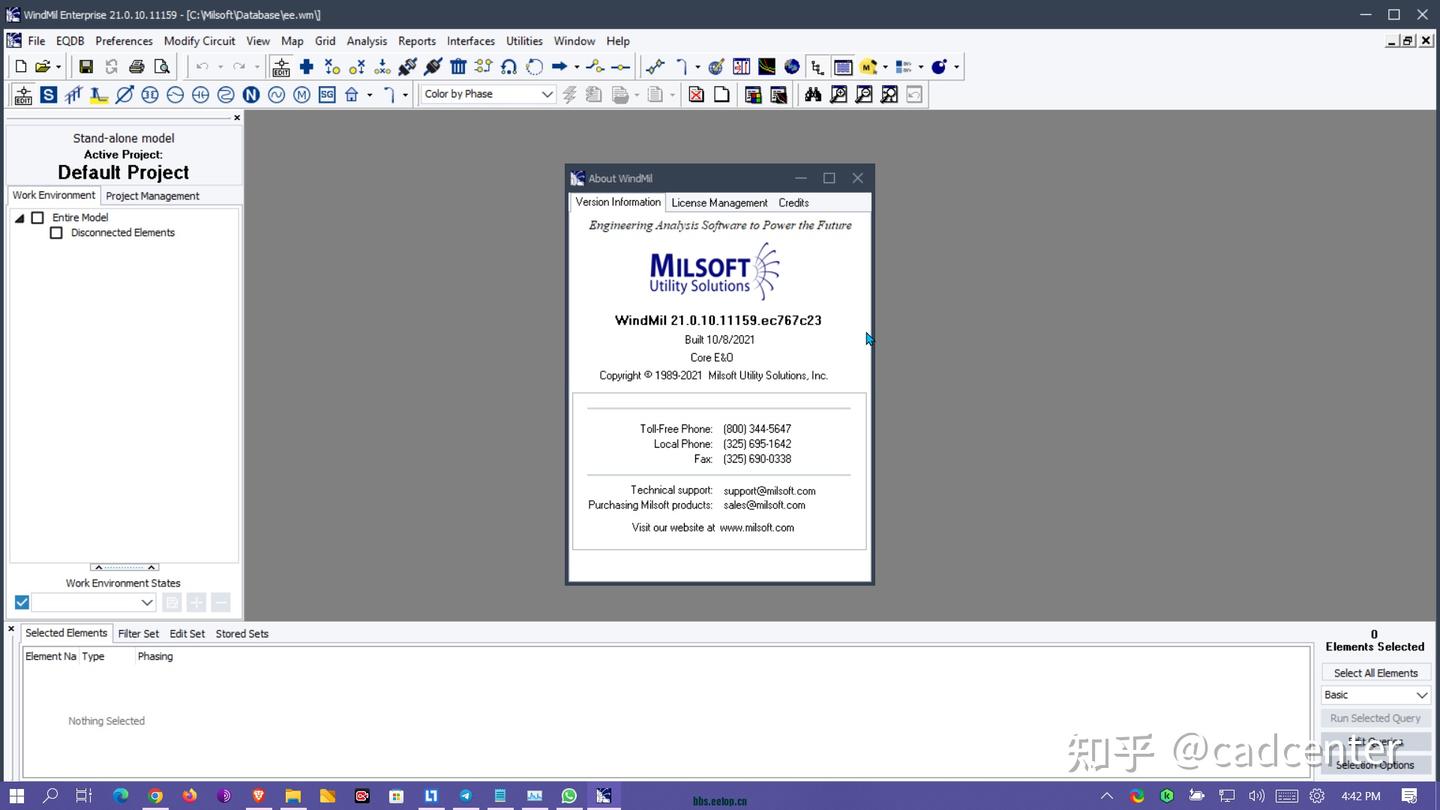Click the Print icon on the toolbar
Screen dimensions: 1440x810
pos(136,66)
